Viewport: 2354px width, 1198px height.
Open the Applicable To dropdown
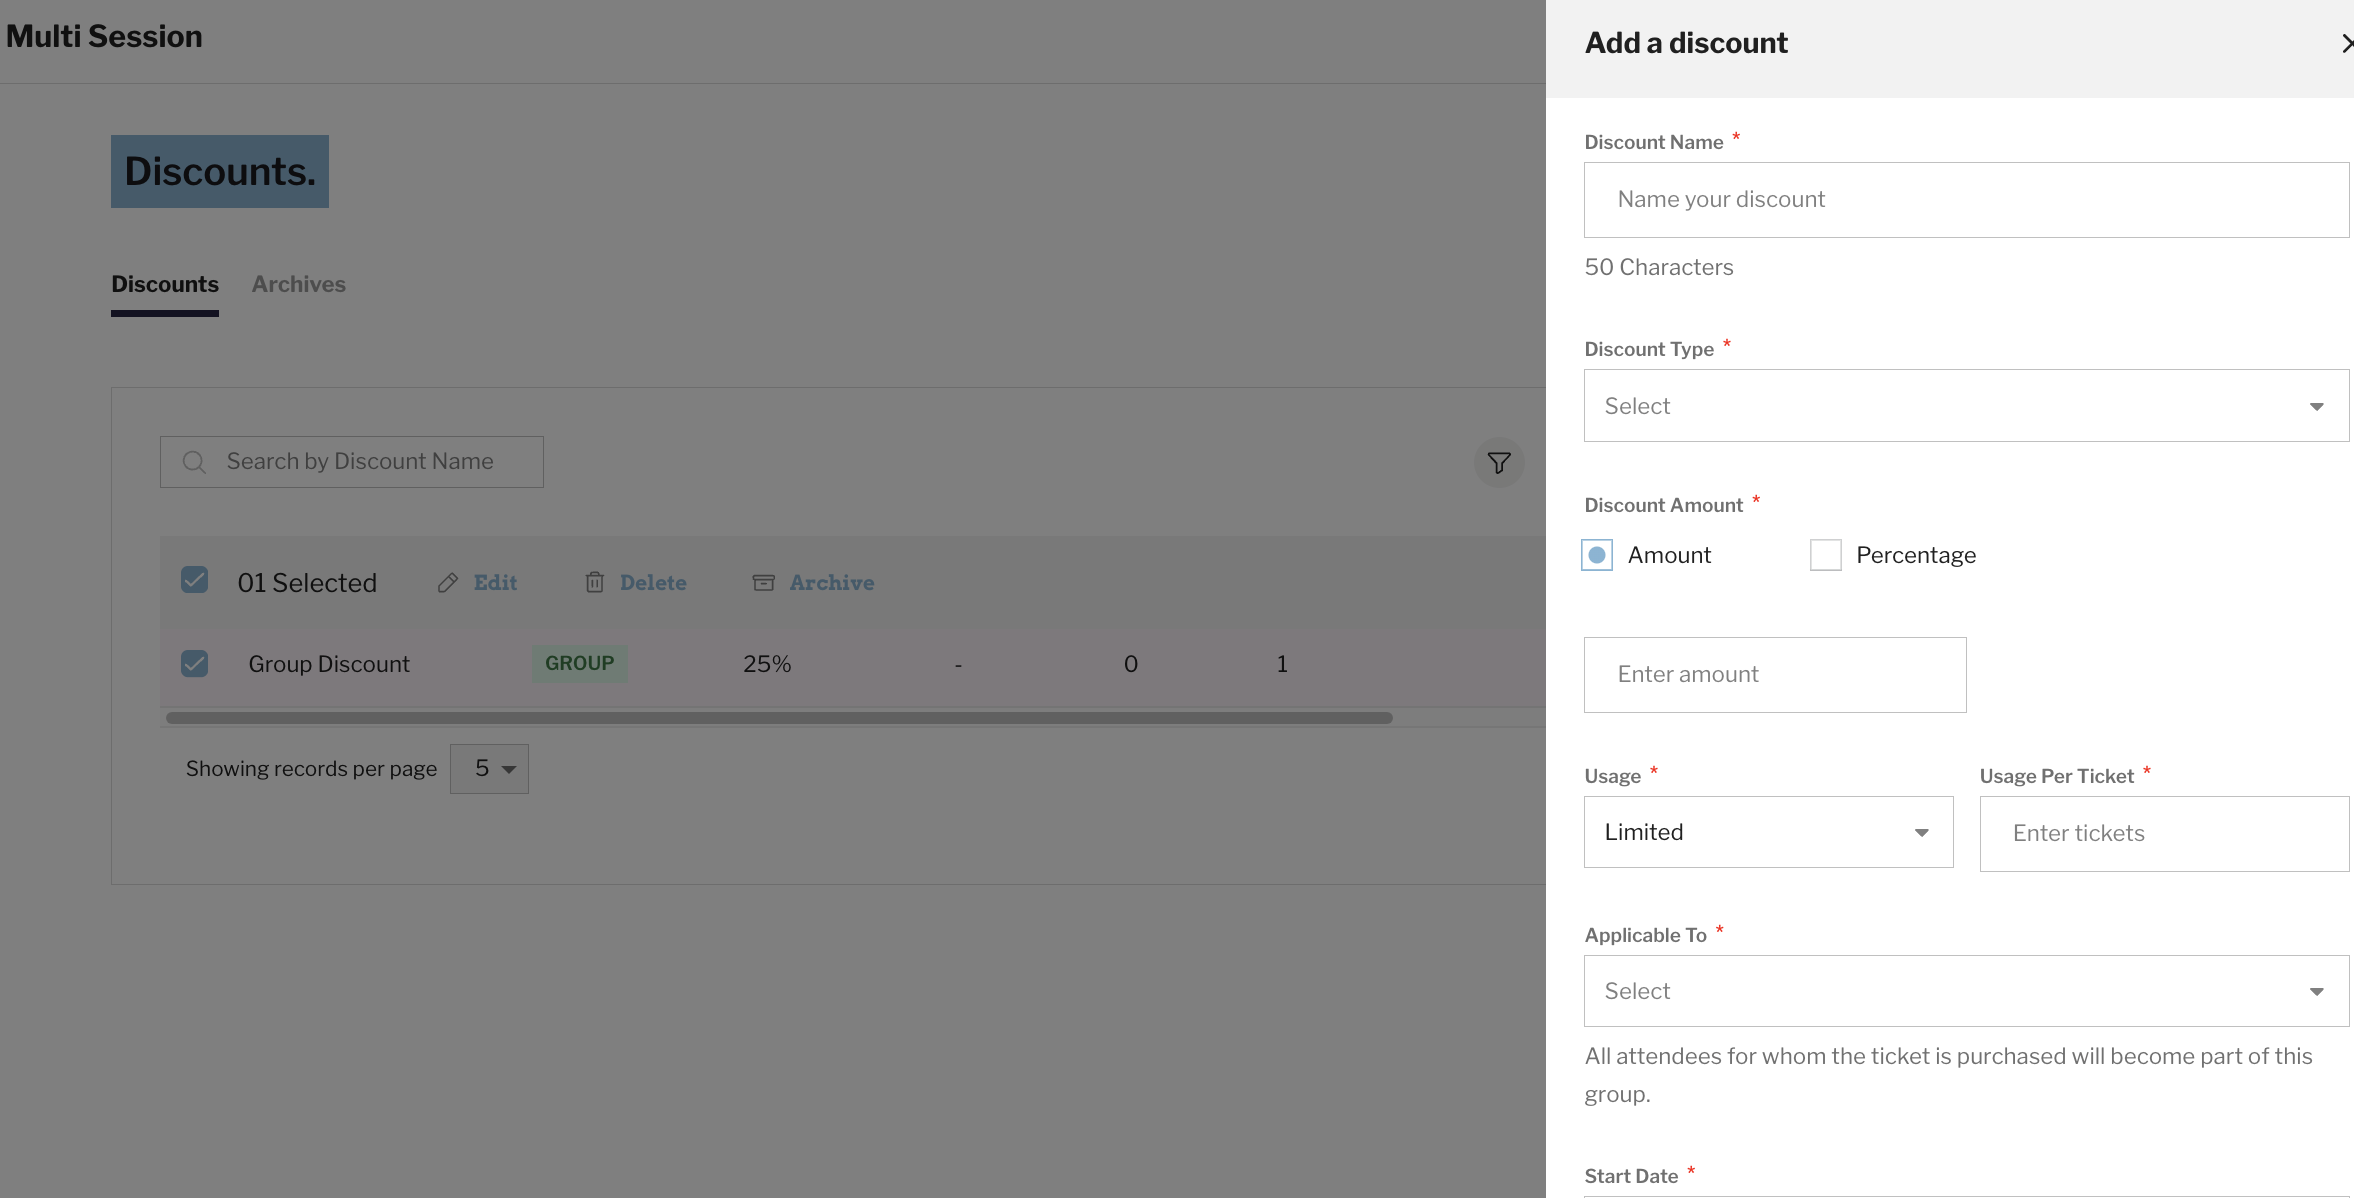click(1966, 991)
